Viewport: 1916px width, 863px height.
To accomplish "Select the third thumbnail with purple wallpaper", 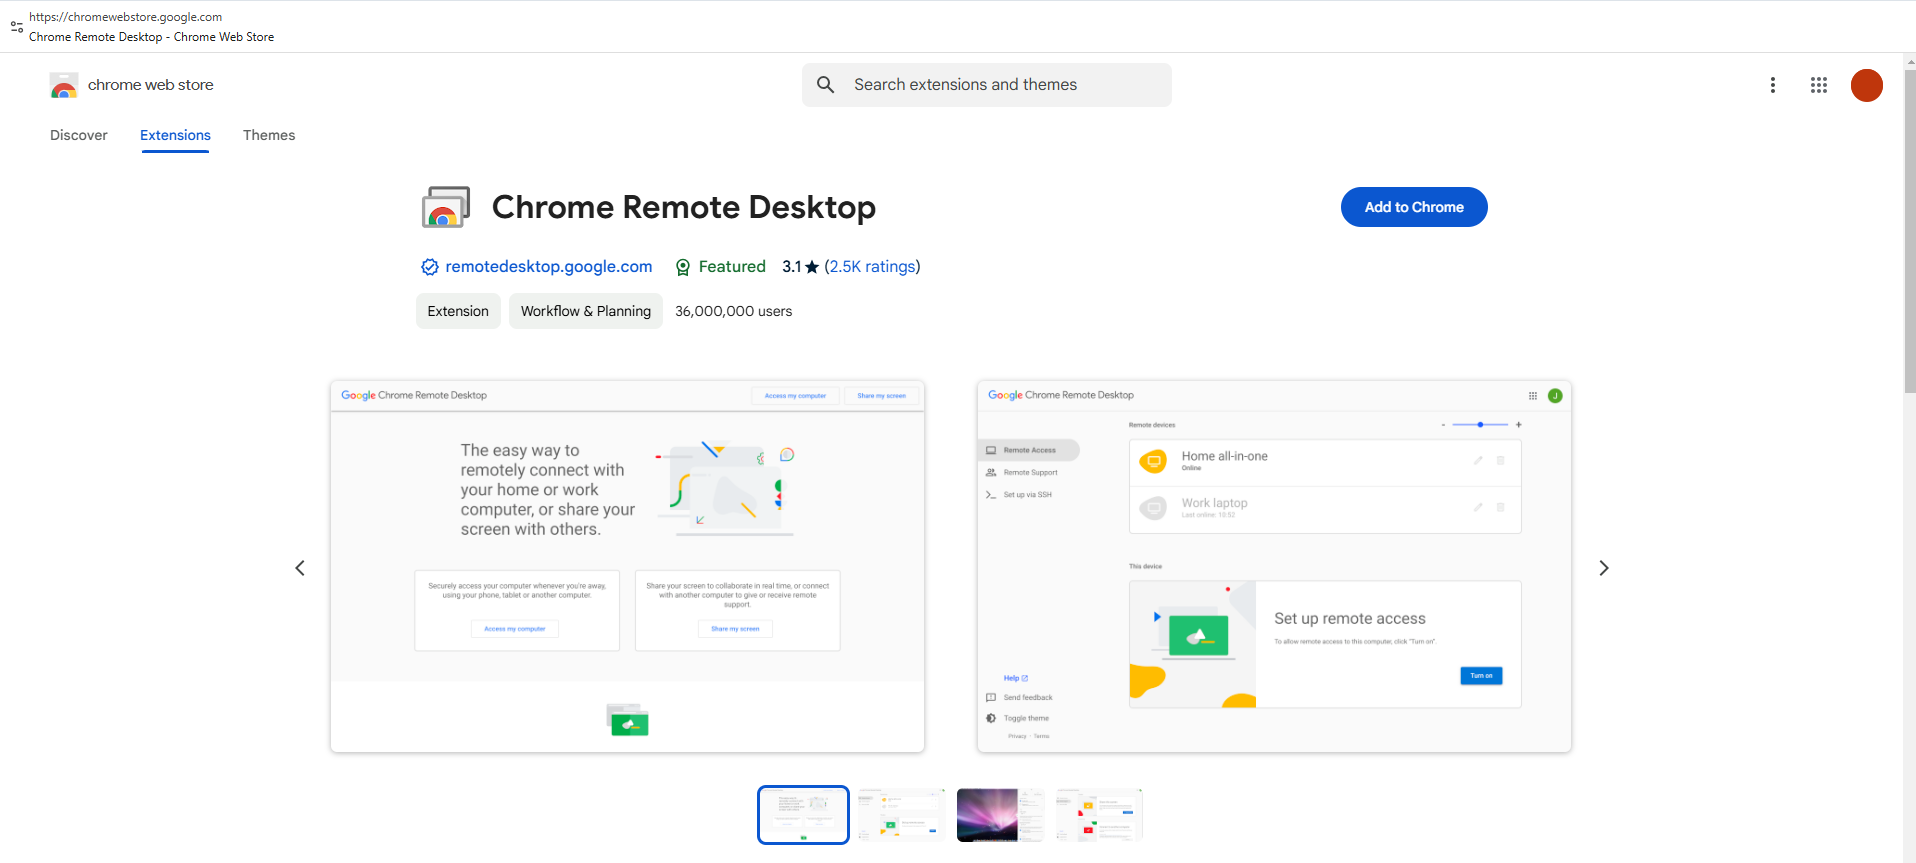I will point(1000,815).
